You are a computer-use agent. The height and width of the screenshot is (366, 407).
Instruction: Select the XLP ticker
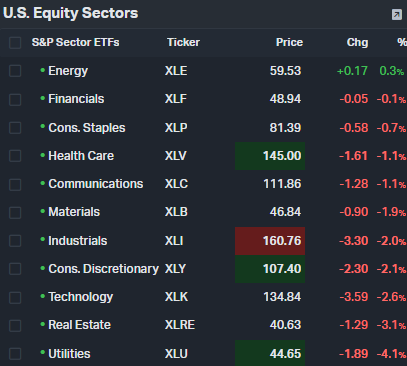[x=176, y=128]
